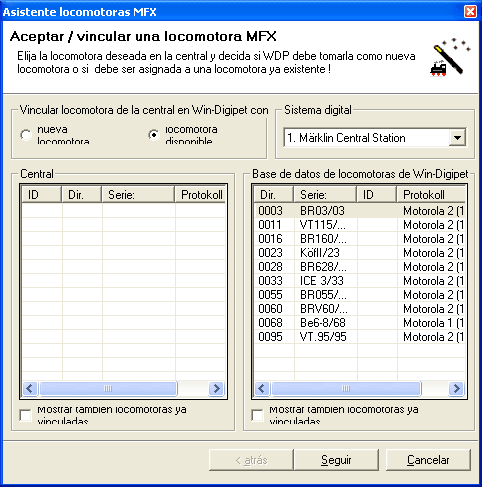Image resolution: width=482 pixels, height=487 pixels.
Task: Click the Märklin Central Station combo box
Action: [375, 137]
